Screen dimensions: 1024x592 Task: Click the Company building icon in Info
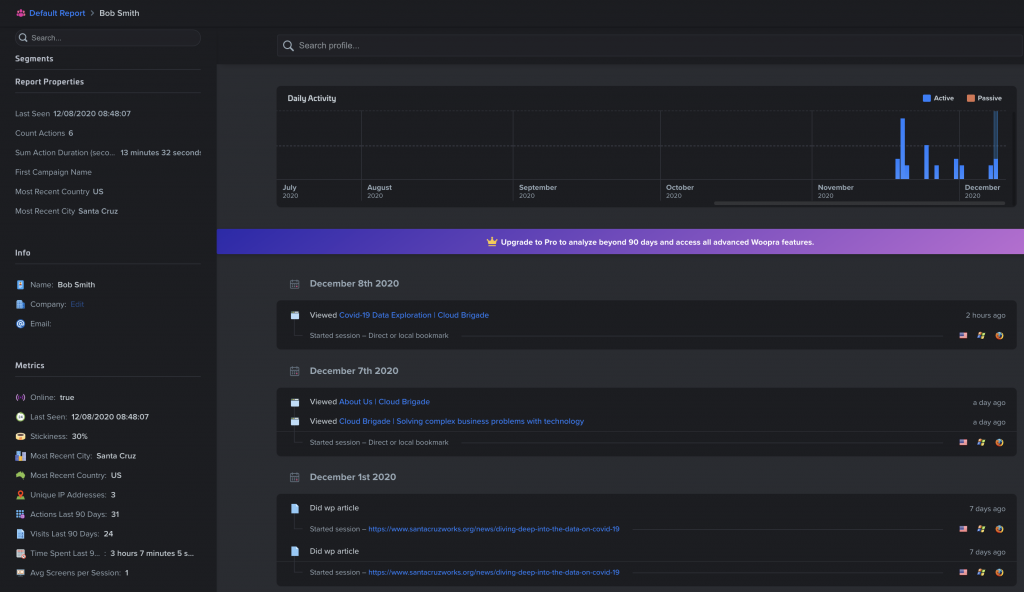click(20, 304)
